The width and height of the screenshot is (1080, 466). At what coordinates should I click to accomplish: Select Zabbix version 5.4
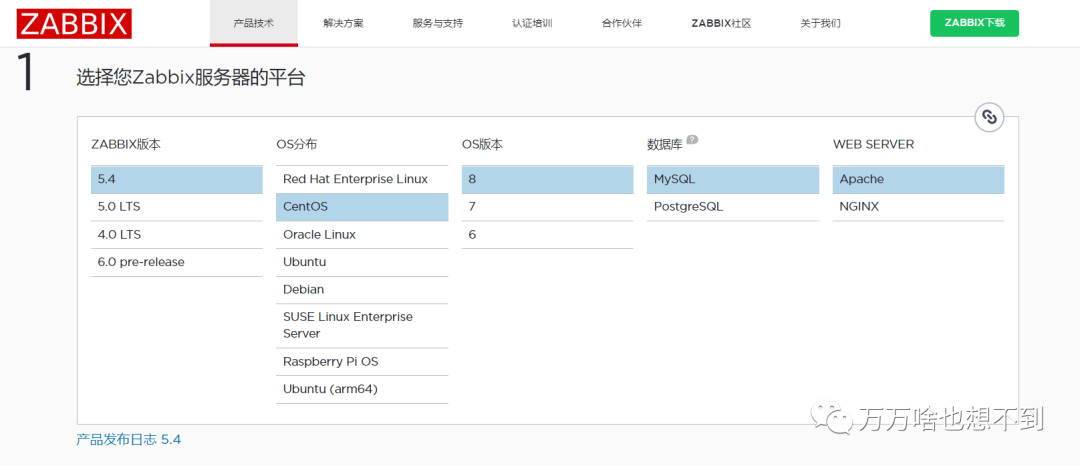(176, 179)
